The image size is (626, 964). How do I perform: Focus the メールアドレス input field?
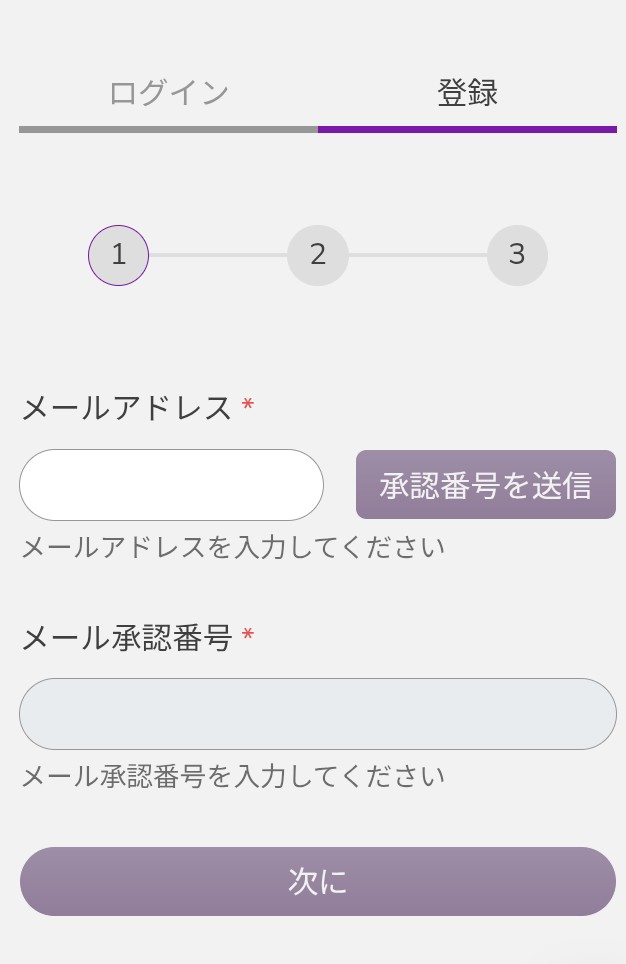click(171, 485)
